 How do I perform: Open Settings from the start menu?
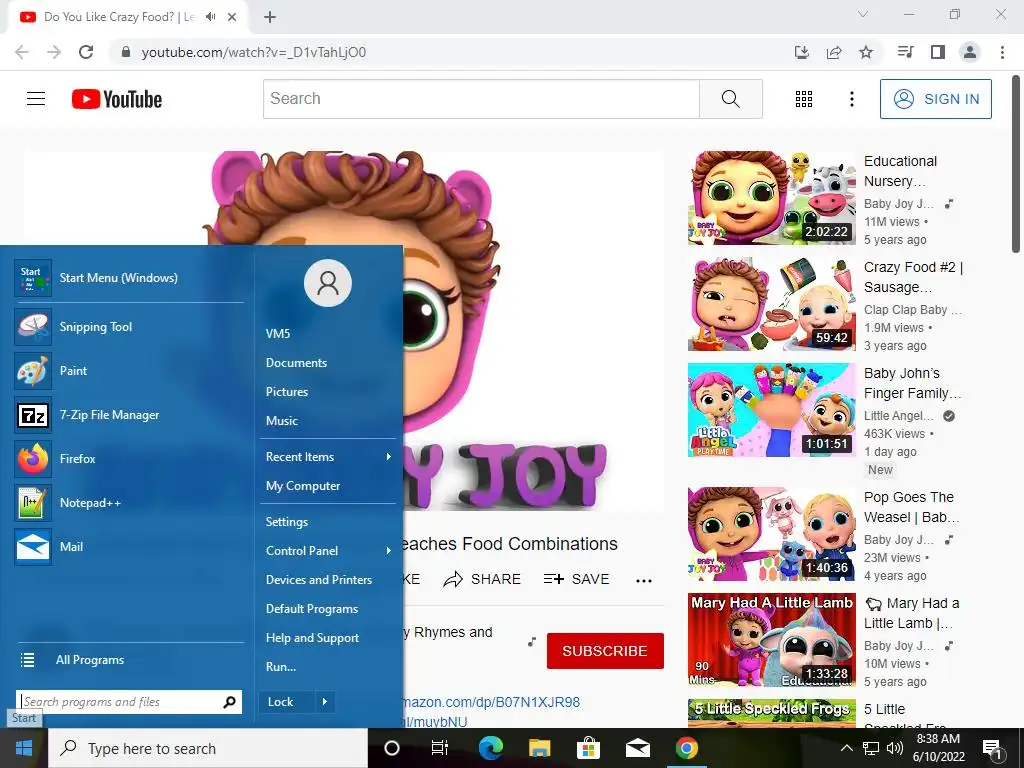click(287, 522)
